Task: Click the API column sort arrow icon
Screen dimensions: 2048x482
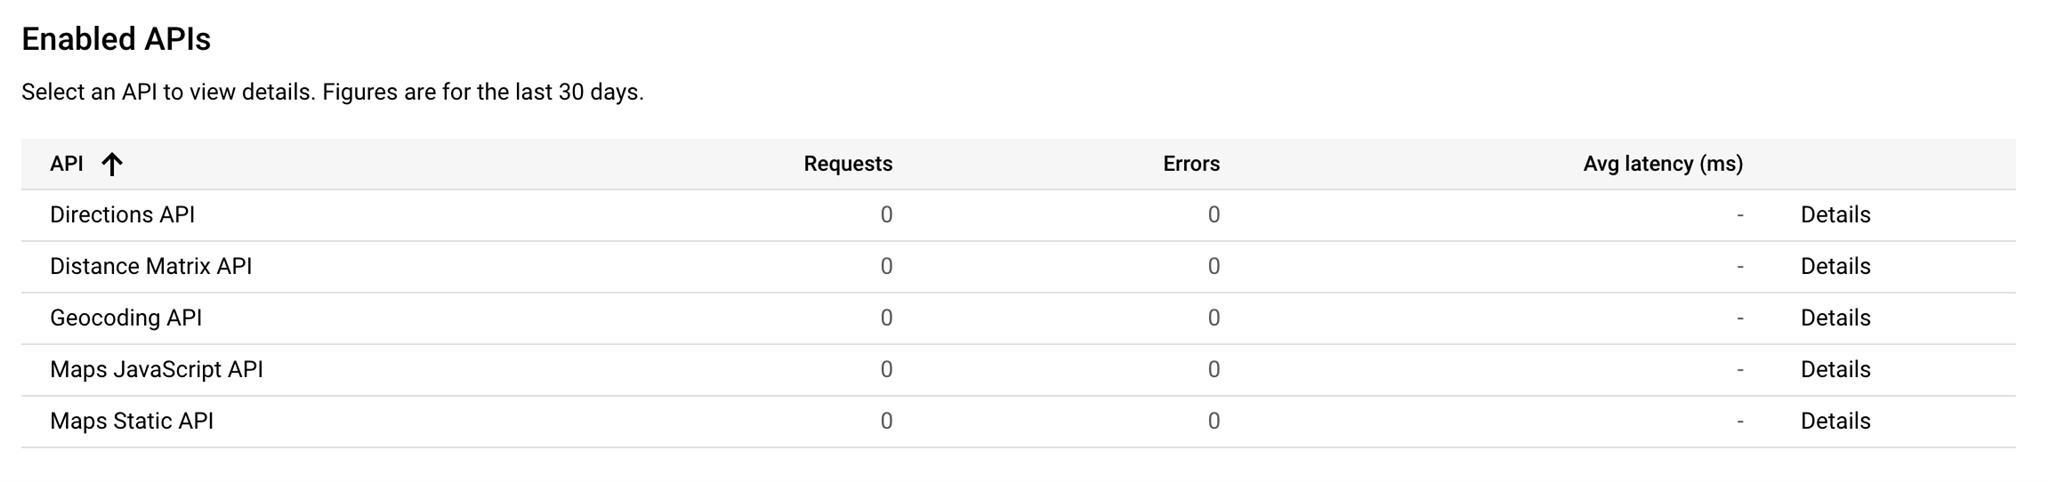Action: tap(112, 164)
